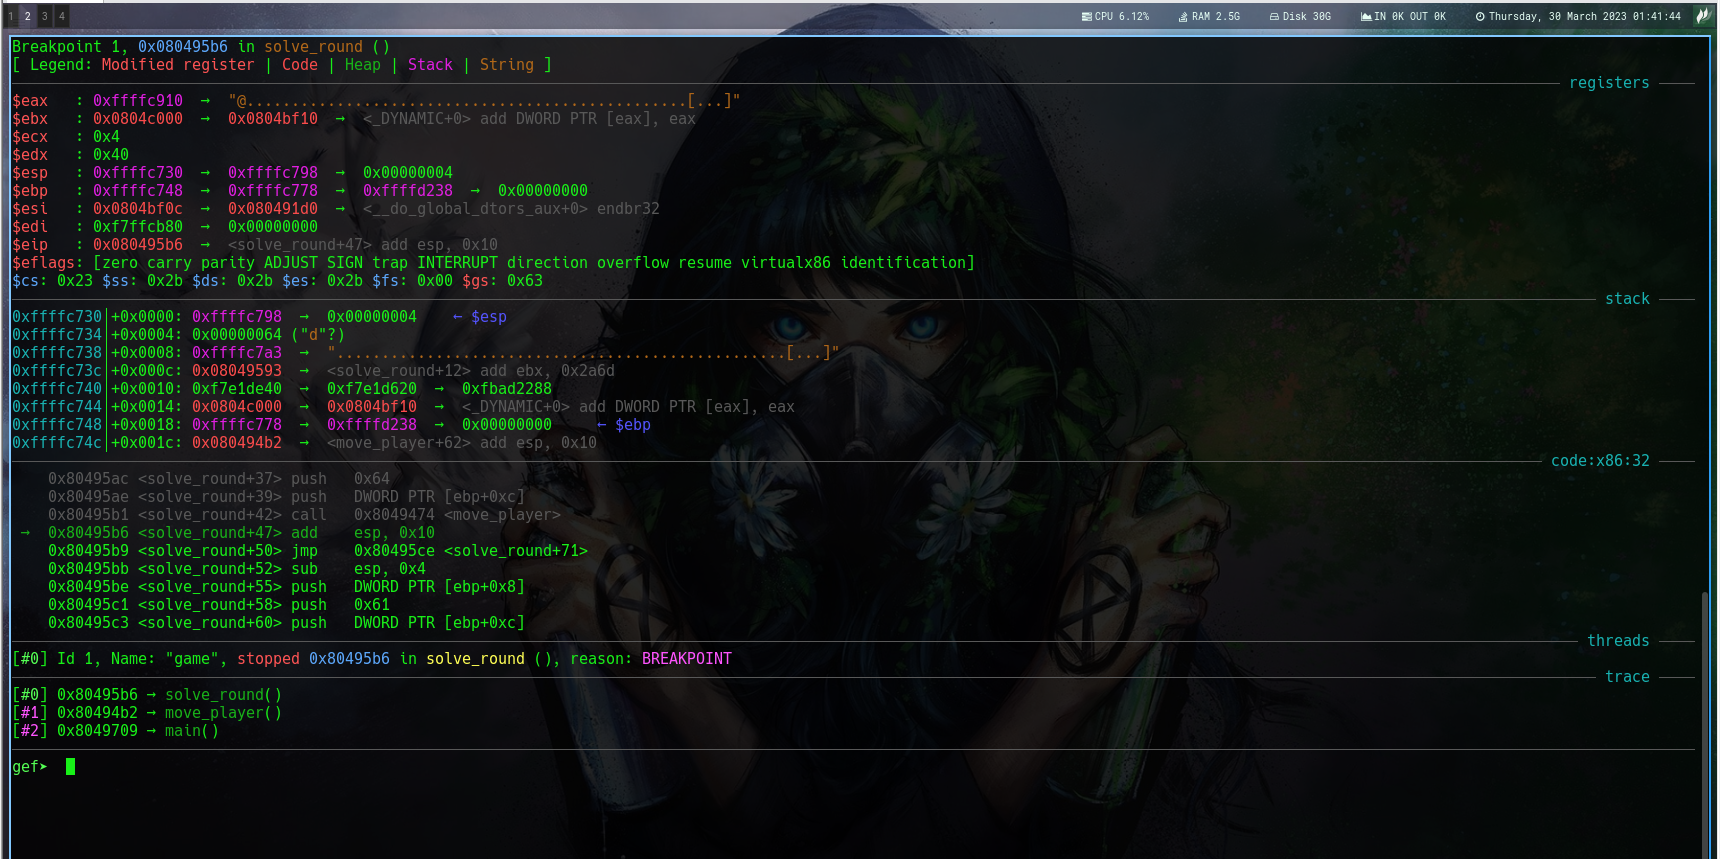Click the feather icon in top bar
The width and height of the screenshot is (1720, 859).
pyautogui.click(x=1702, y=16)
